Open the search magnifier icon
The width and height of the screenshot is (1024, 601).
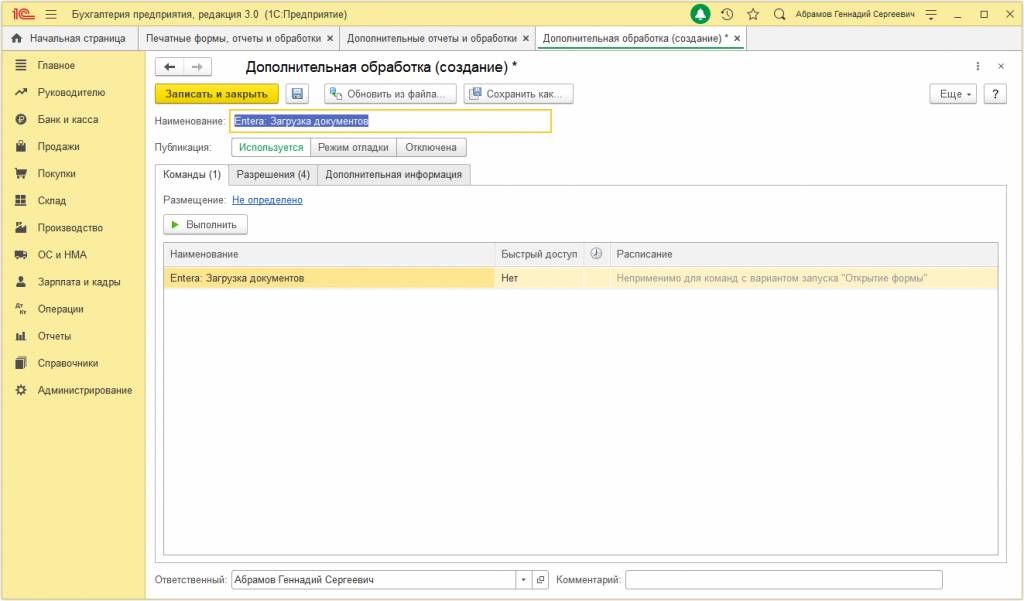[x=779, y=14]
